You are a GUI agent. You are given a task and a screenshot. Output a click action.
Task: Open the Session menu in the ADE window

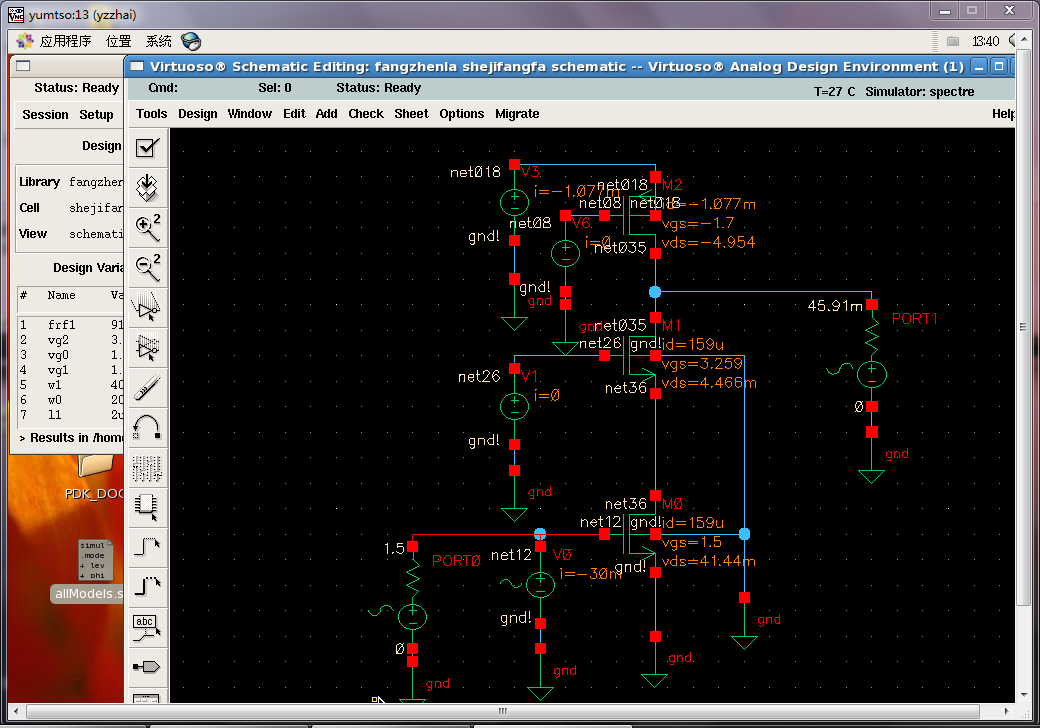point(45,115)
